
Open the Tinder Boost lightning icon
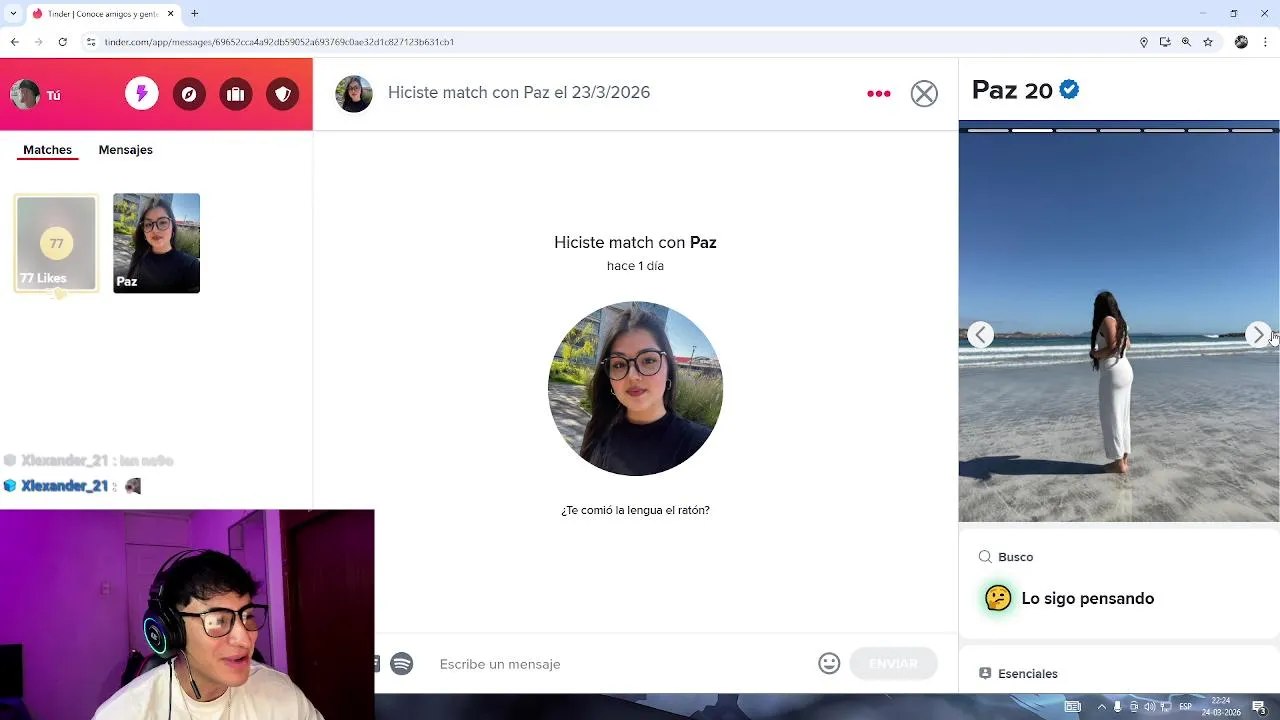[x=142, y=94]
